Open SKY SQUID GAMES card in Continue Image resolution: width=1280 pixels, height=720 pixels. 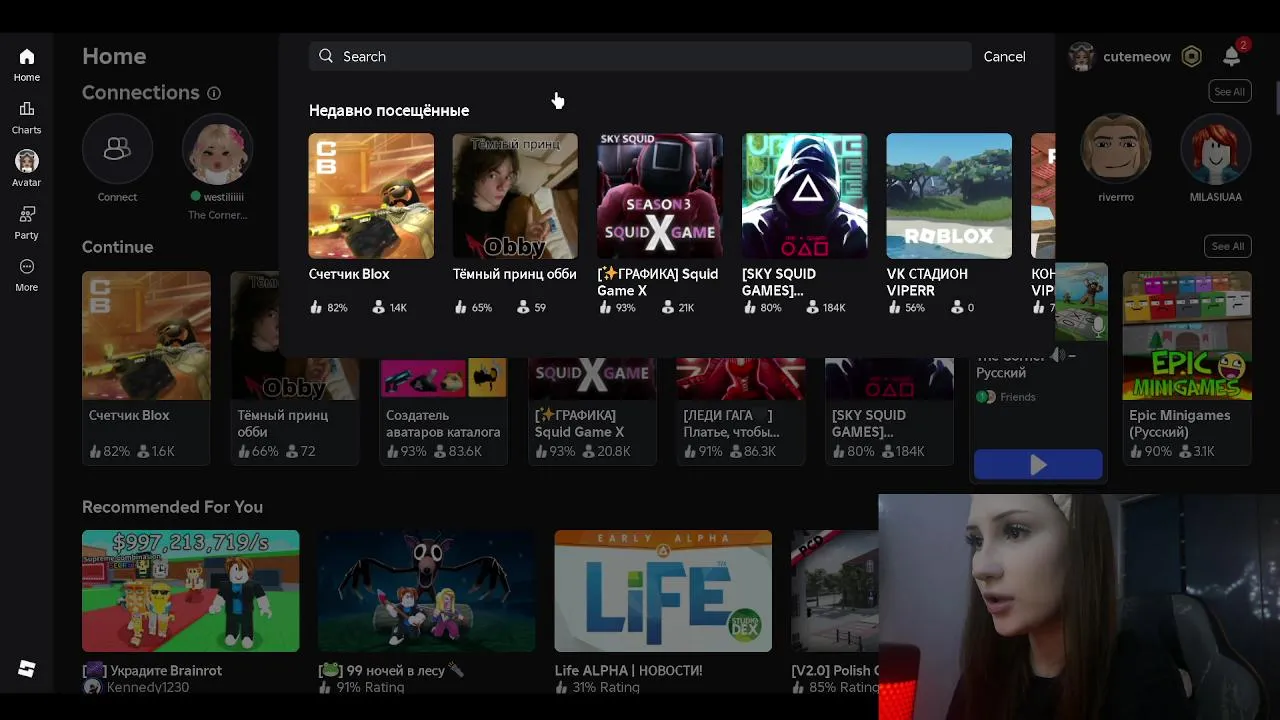click(889, 412)
